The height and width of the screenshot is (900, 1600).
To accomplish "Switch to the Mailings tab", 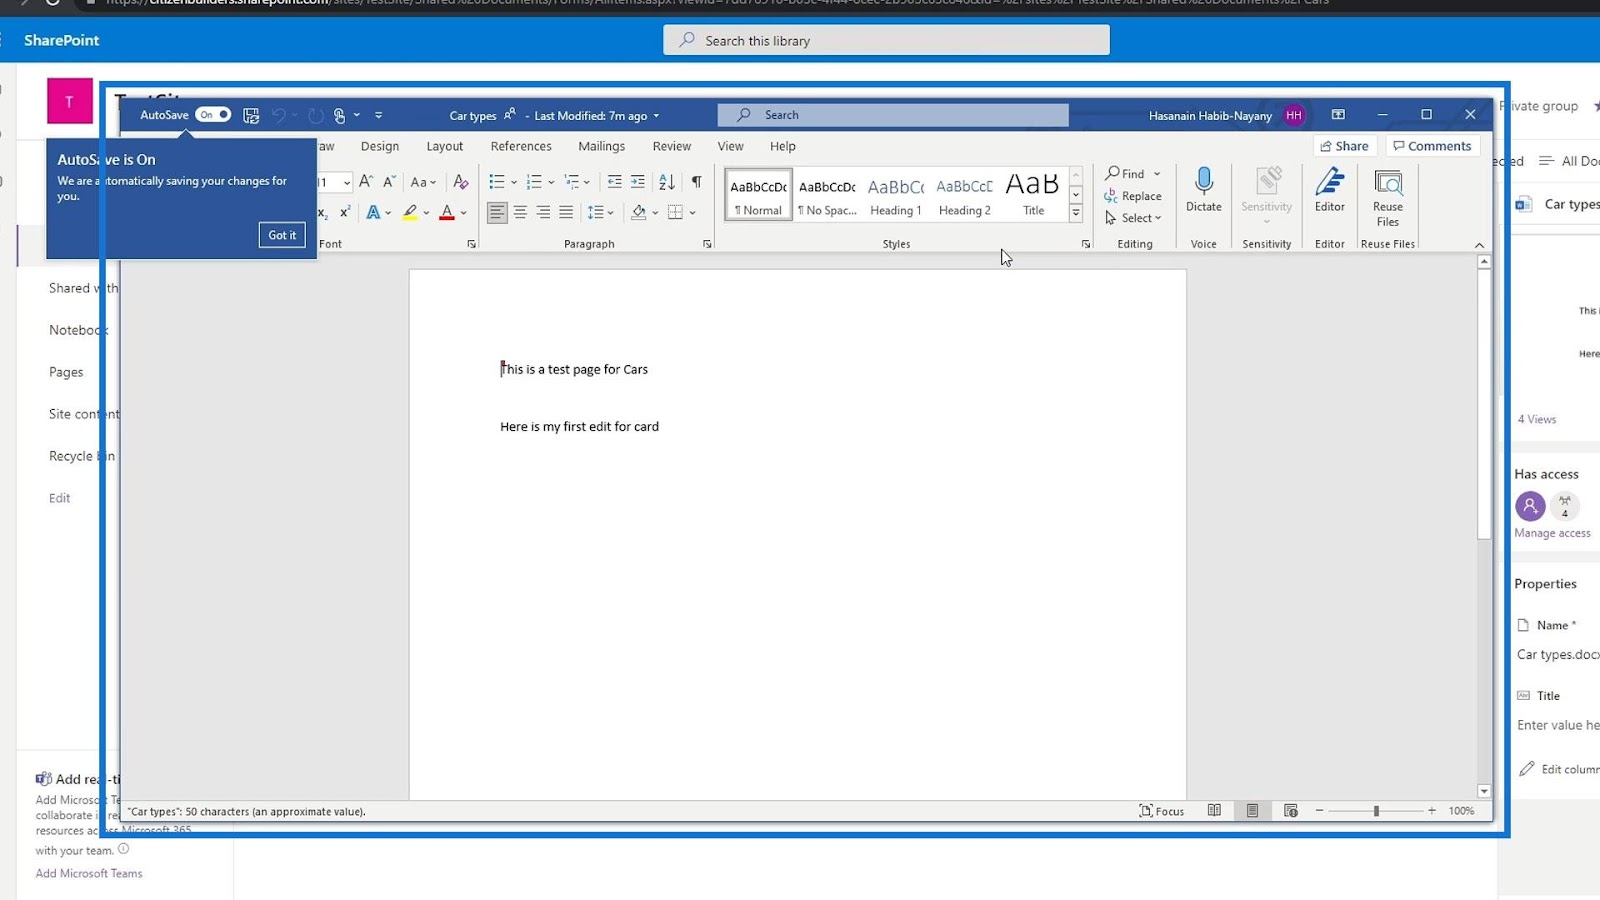I will click(601, 146).
